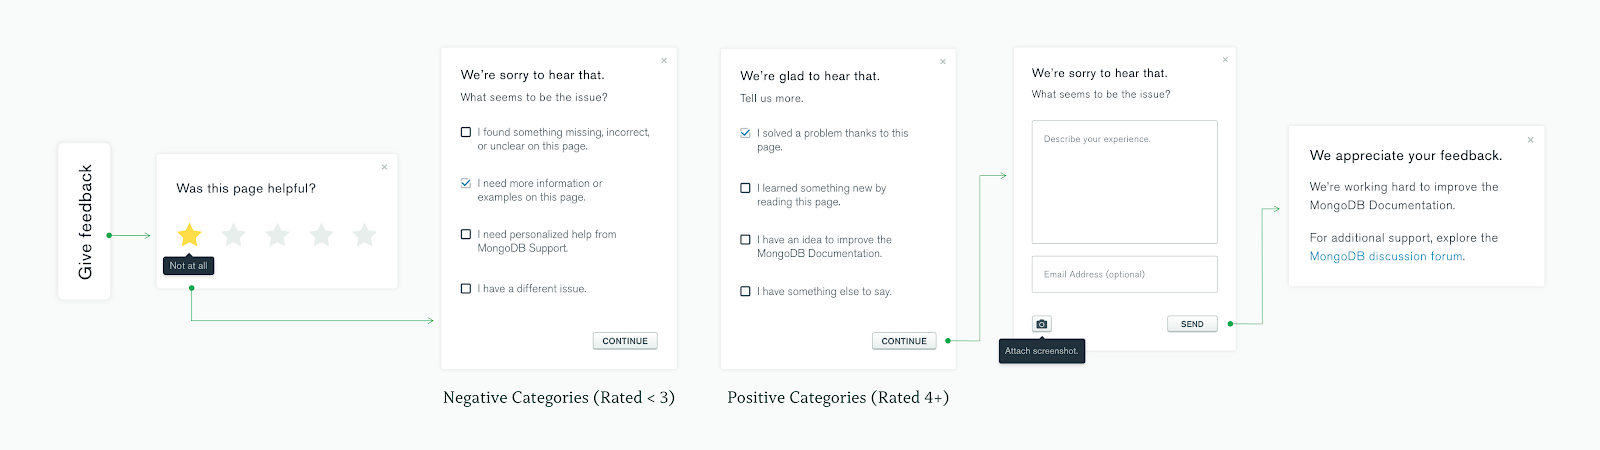Choose the fourth rating star
Image resolution: width=1600 pixels, height=450 pixels.
pos(321,235)
